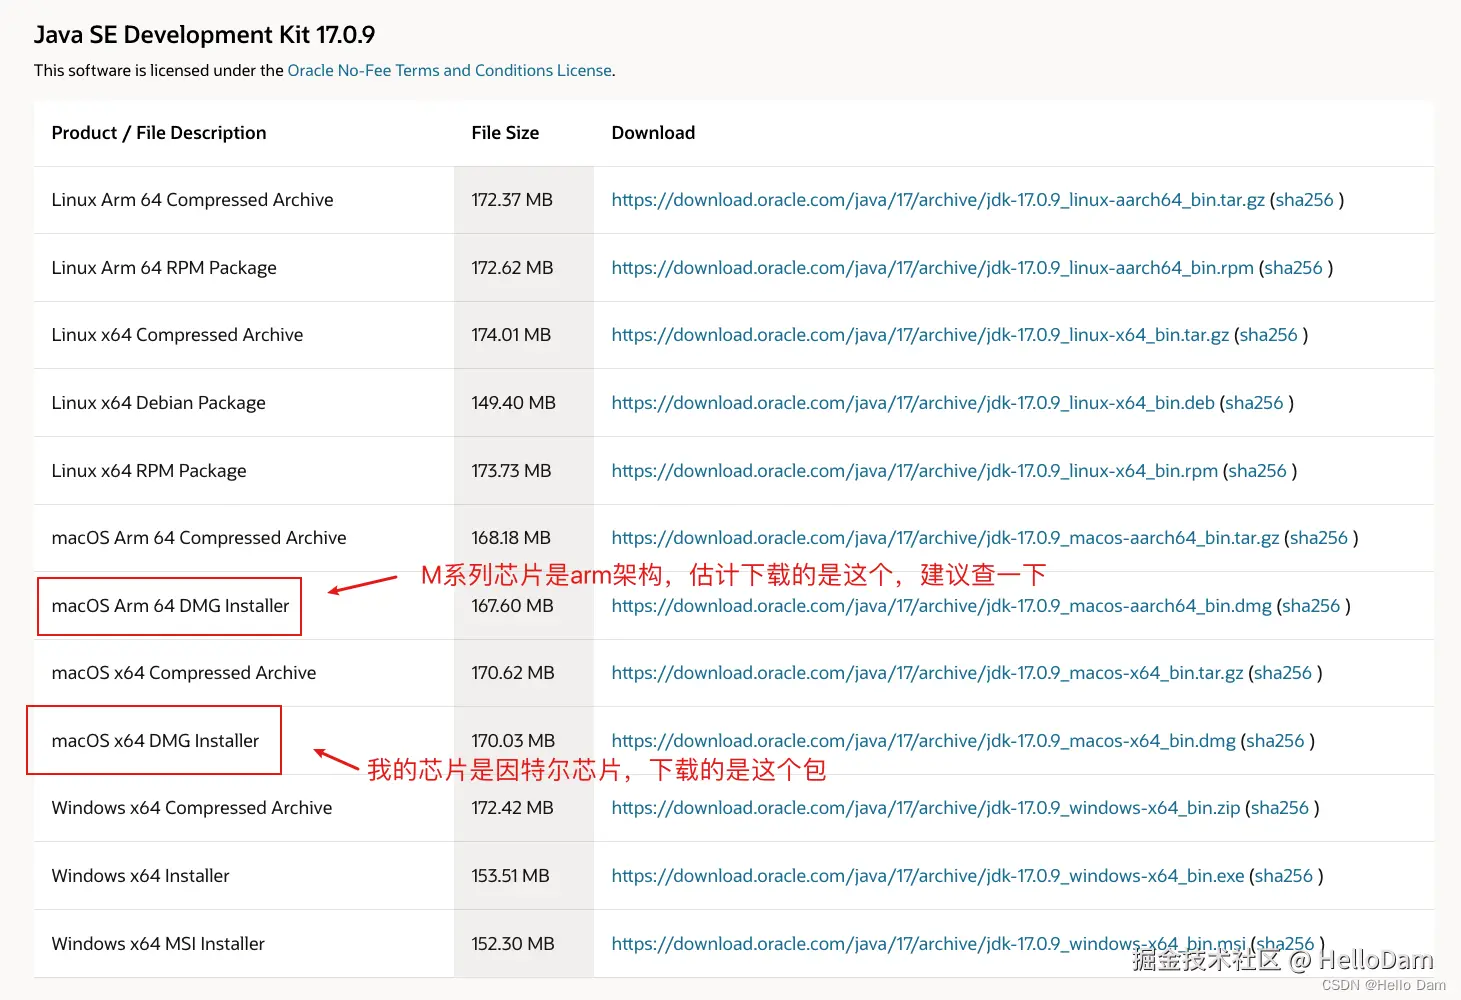This screenshot has width=1461, height=1000.
Task: Open sha256 for windows-x64_bin.exe
Action: (x=1284, y=876)
